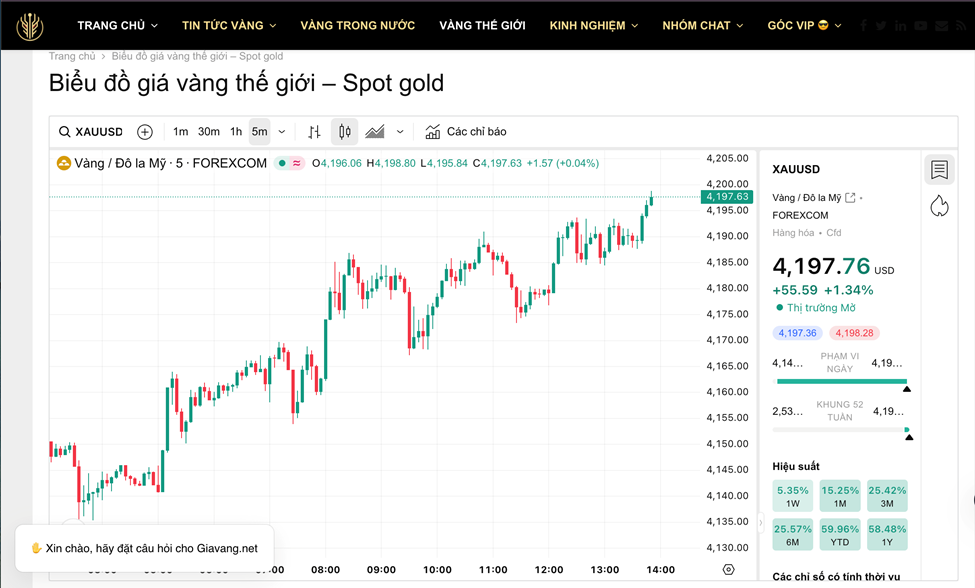Click the Trang chủ breadcrumb link

[x=72, y=56]
